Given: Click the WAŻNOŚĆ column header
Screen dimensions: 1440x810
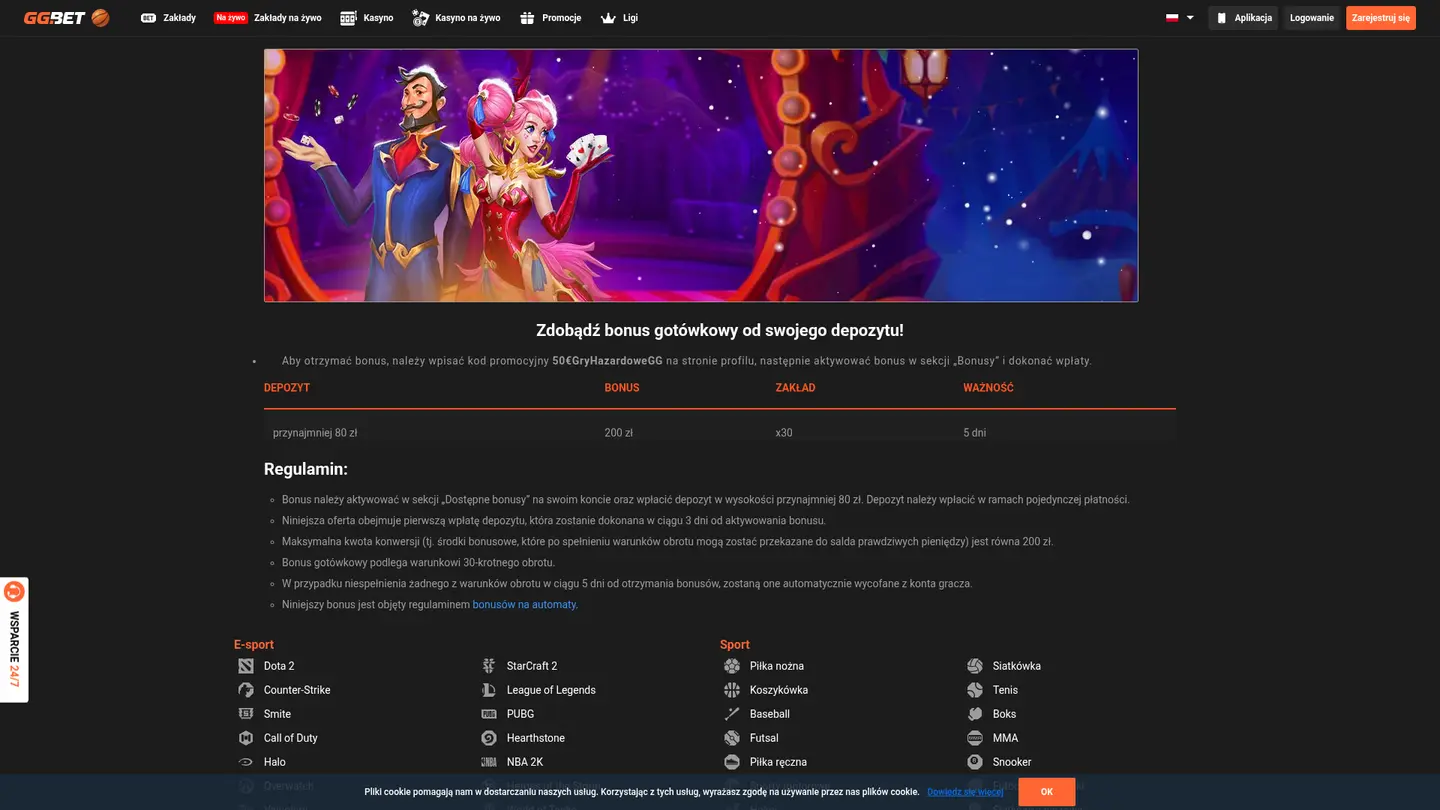Looking at the screenshot, I should coord(988,388).
